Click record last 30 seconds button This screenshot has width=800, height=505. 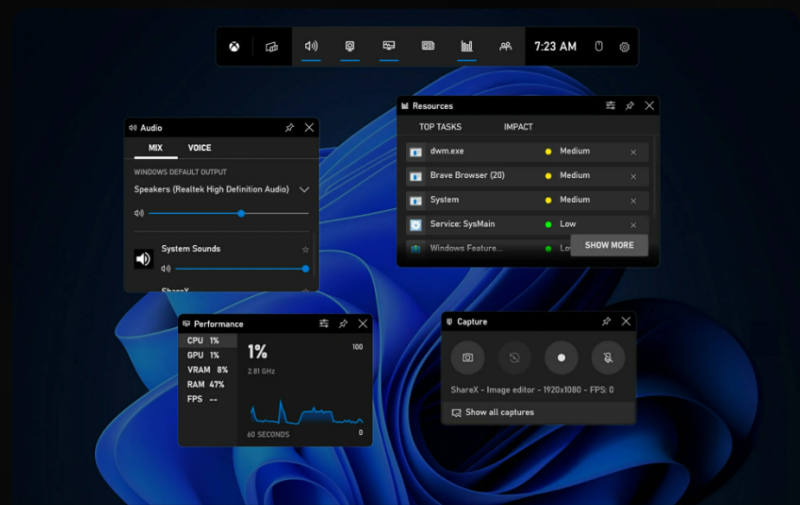pos(514,358)
